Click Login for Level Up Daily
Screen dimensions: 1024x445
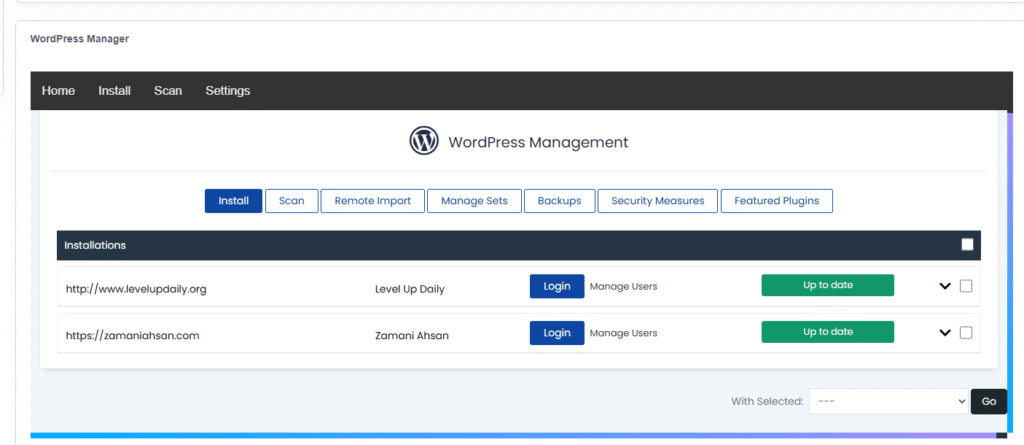click(557, 286)
